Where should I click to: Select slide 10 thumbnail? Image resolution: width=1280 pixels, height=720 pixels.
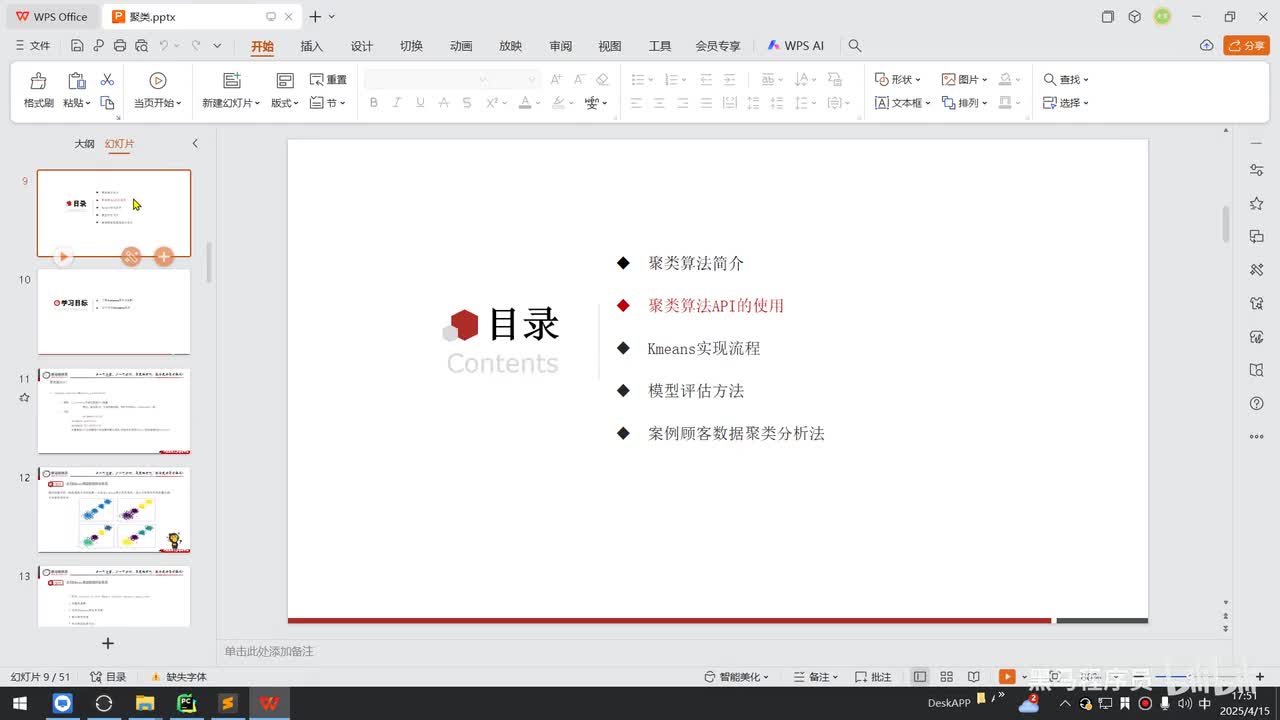pyautogui.click(x=114, y=311)
